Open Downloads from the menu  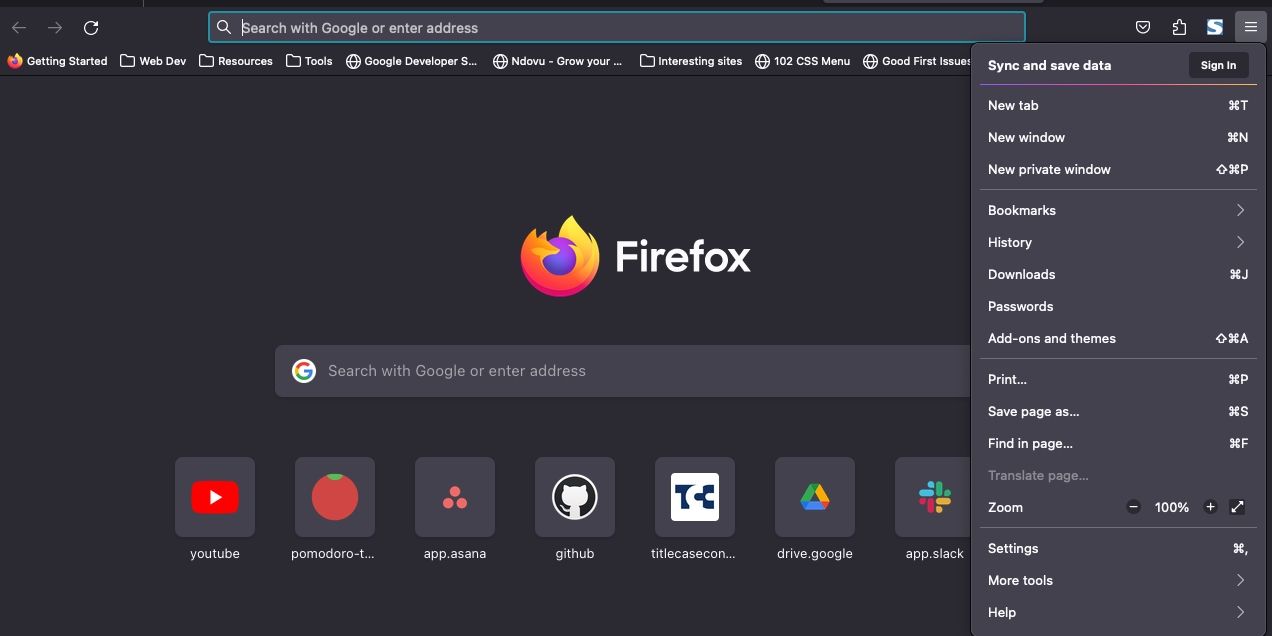coord(1021,274)
